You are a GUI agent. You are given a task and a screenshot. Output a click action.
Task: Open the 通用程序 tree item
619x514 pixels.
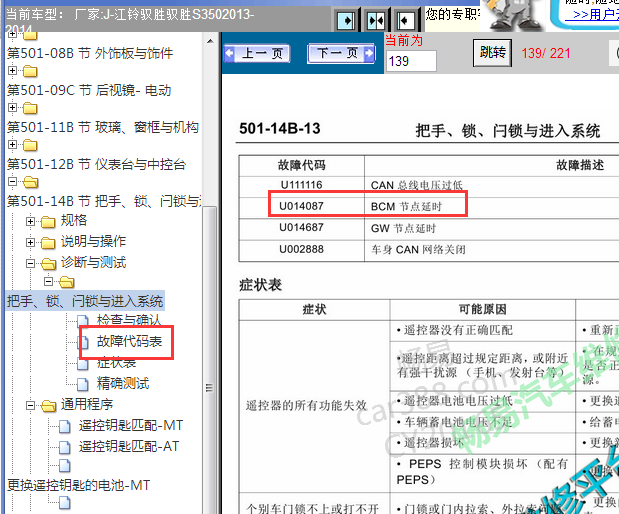[x=86, y=404]
